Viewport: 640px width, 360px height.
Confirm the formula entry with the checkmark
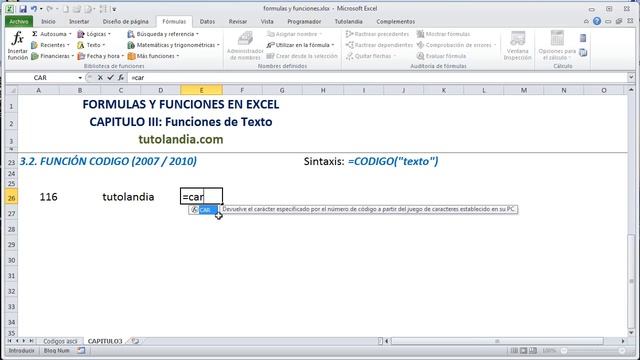pyautogui.click(x=110, y=77)
